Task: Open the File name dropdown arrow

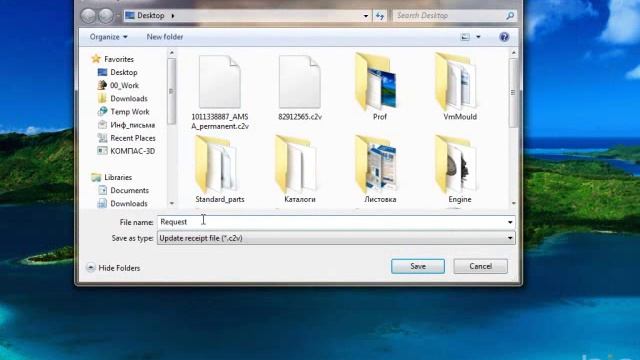Action: pos(510,222)
